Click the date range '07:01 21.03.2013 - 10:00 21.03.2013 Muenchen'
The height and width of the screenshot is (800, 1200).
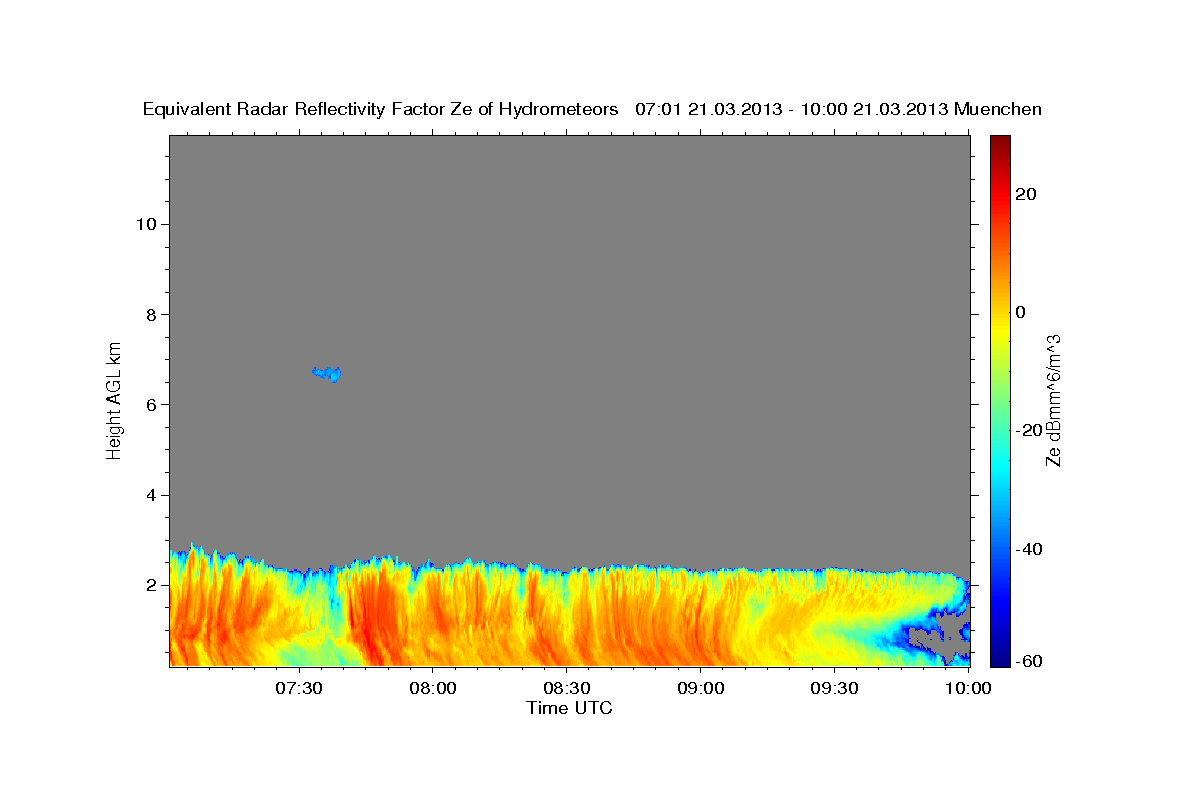(838, 110)
